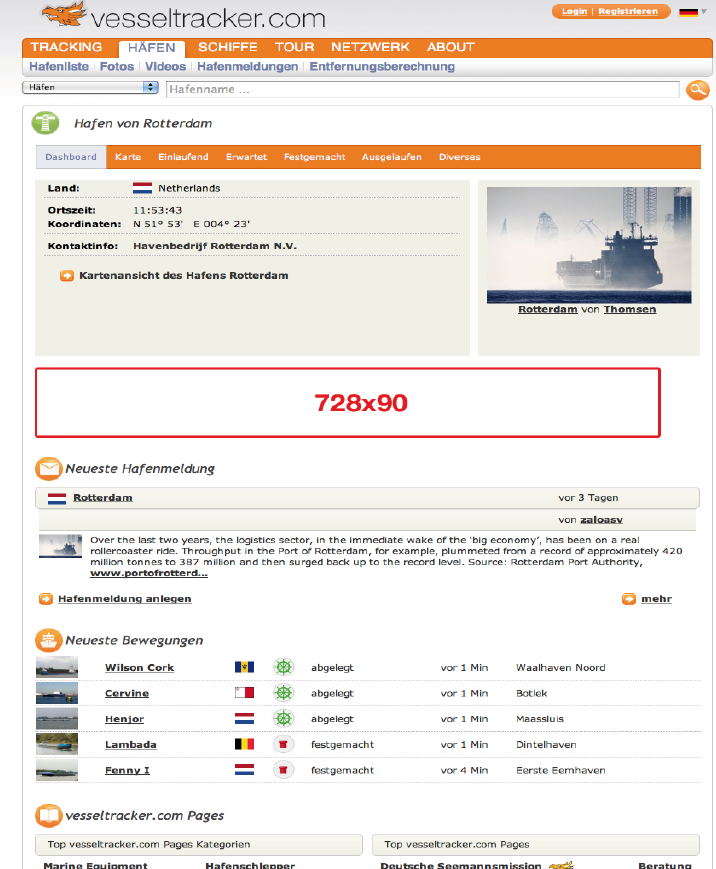Switch to the Einlaufend tab
The width and height of the screenshot is (716, 869).
coord(183,157)
